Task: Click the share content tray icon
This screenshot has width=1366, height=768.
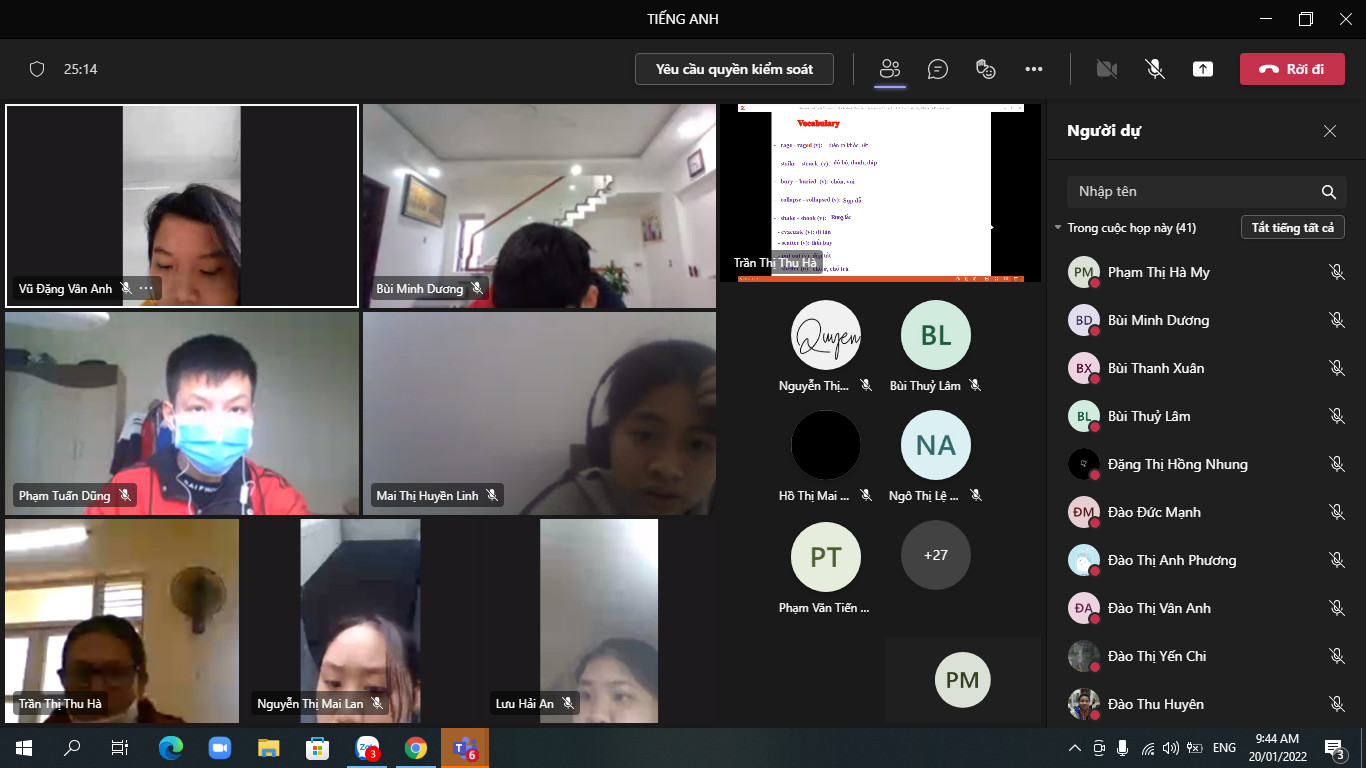Action: coord(1203,69)
